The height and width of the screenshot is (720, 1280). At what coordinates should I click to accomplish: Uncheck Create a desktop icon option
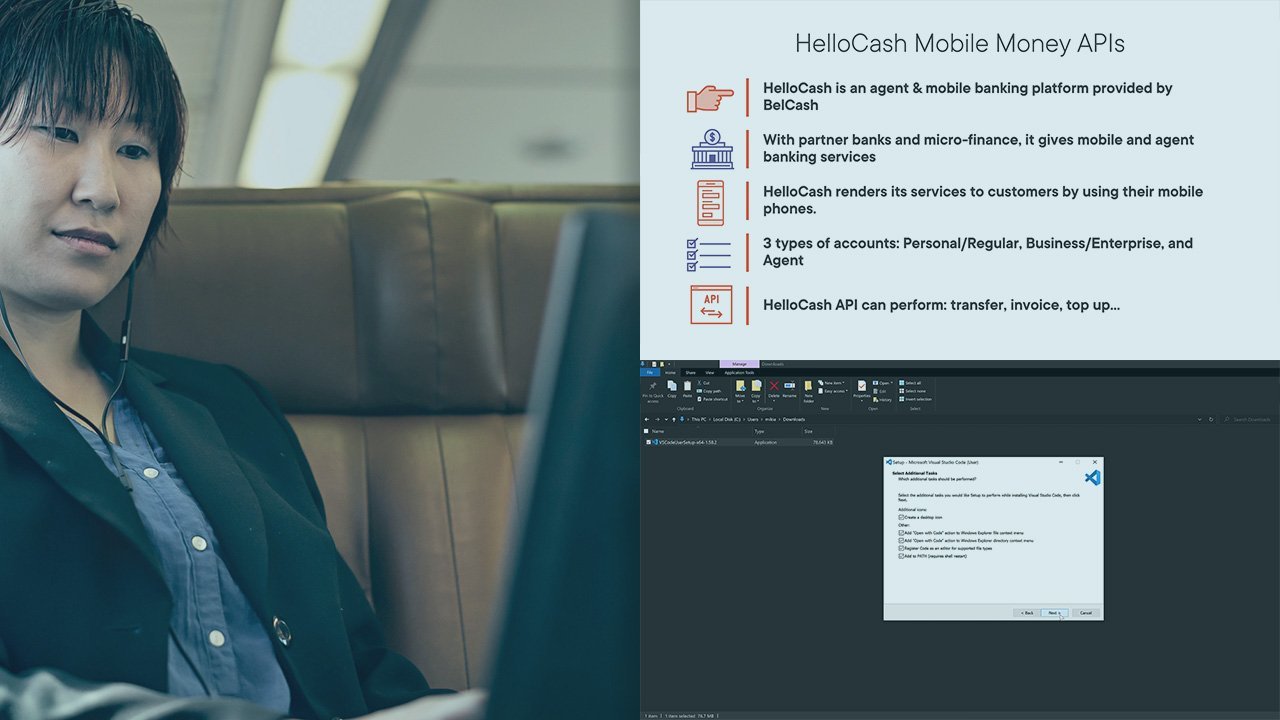pos(901,517)
